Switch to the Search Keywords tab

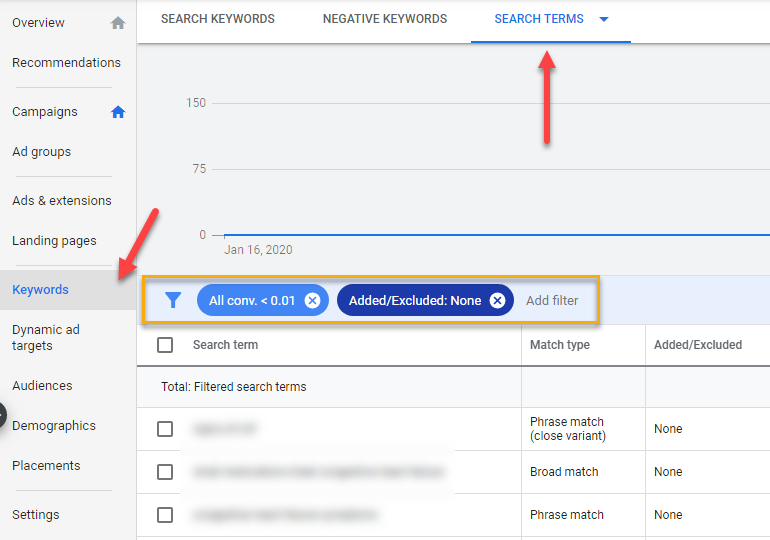(x=217, y=19)
